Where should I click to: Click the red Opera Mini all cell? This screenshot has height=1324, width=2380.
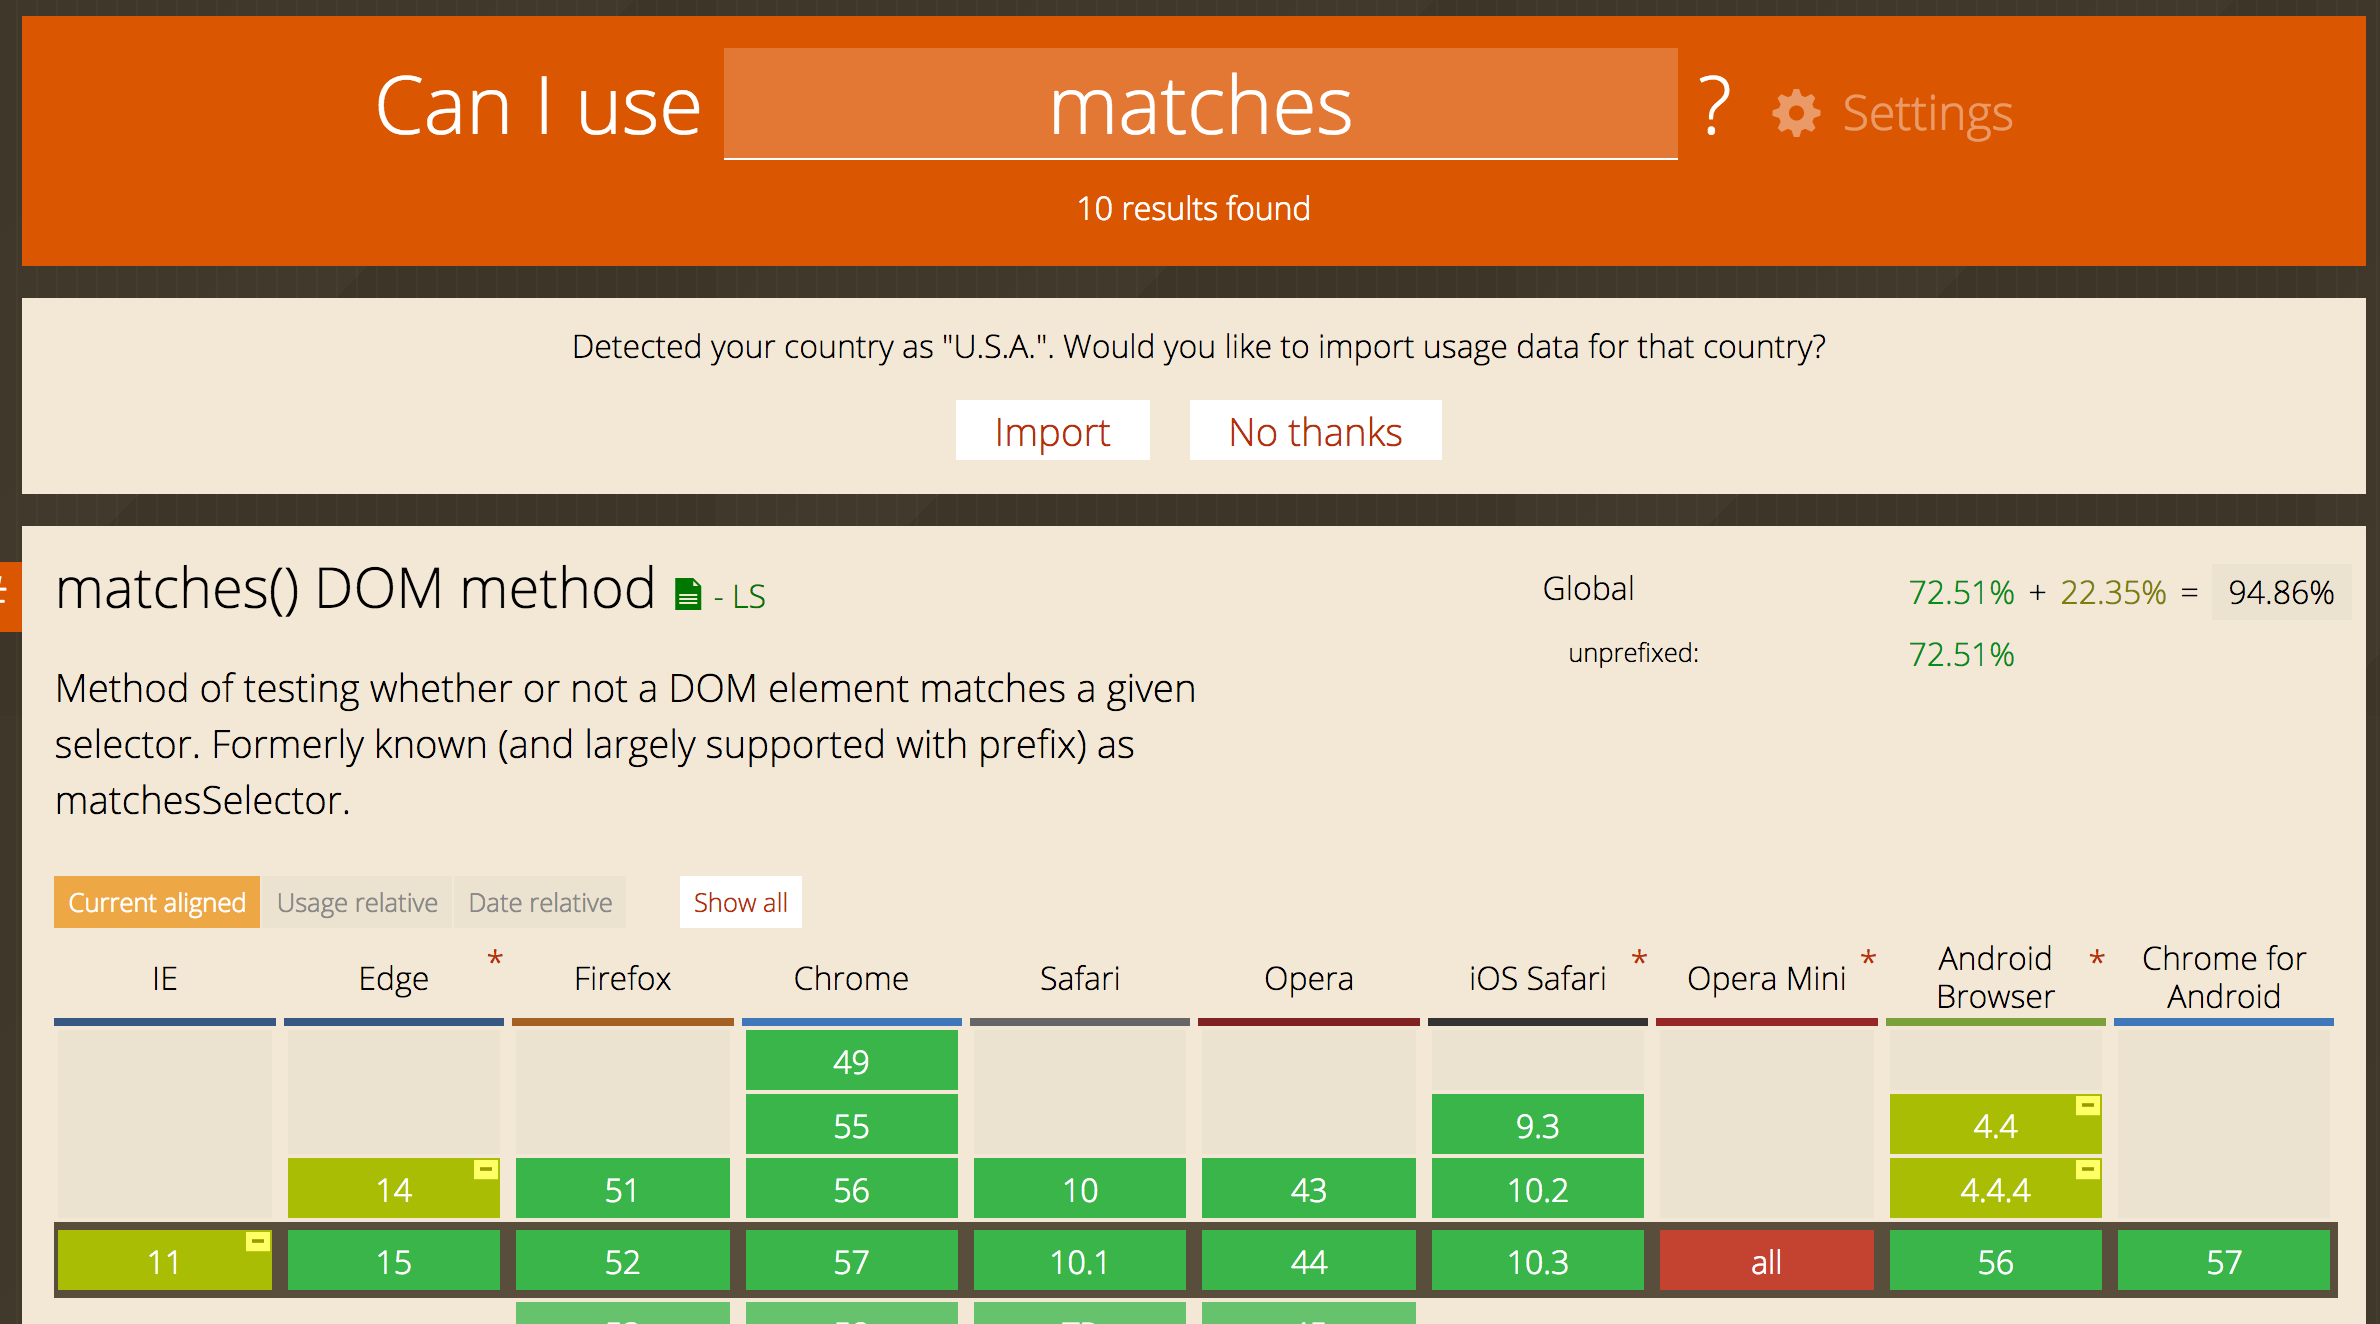tap(1766, 1261)
